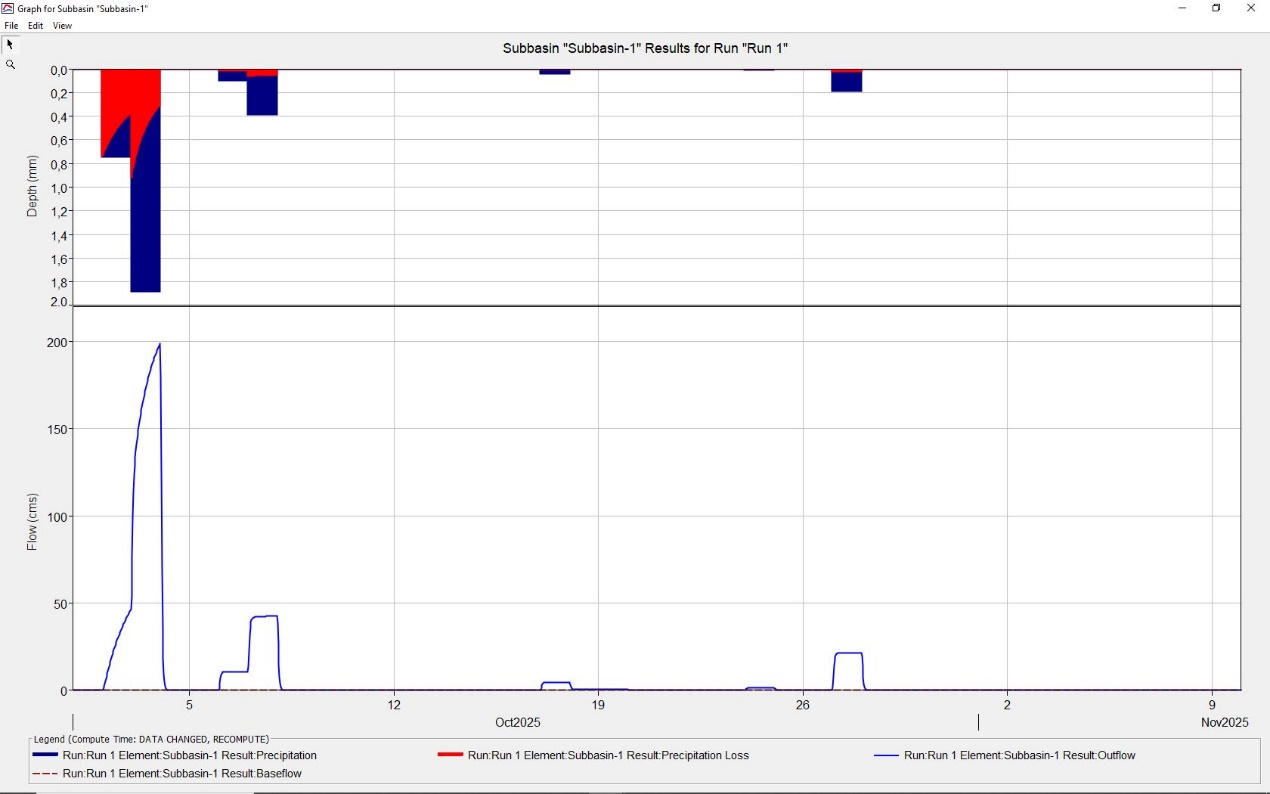Click the Precipitation legend label text

189,756
